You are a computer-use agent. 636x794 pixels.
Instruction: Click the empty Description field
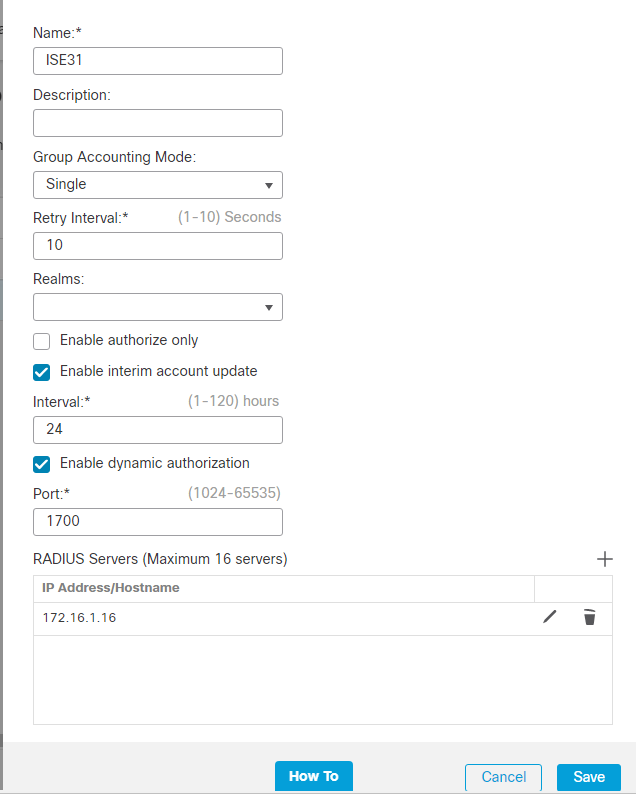pos(158,123)
